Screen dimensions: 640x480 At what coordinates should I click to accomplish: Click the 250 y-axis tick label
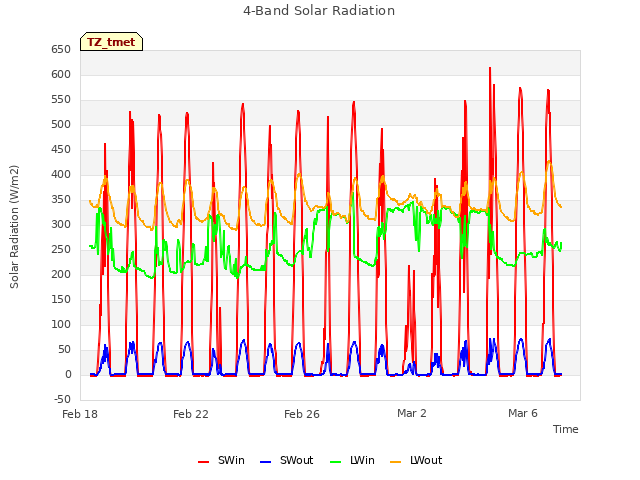click(x=61, y=249)
